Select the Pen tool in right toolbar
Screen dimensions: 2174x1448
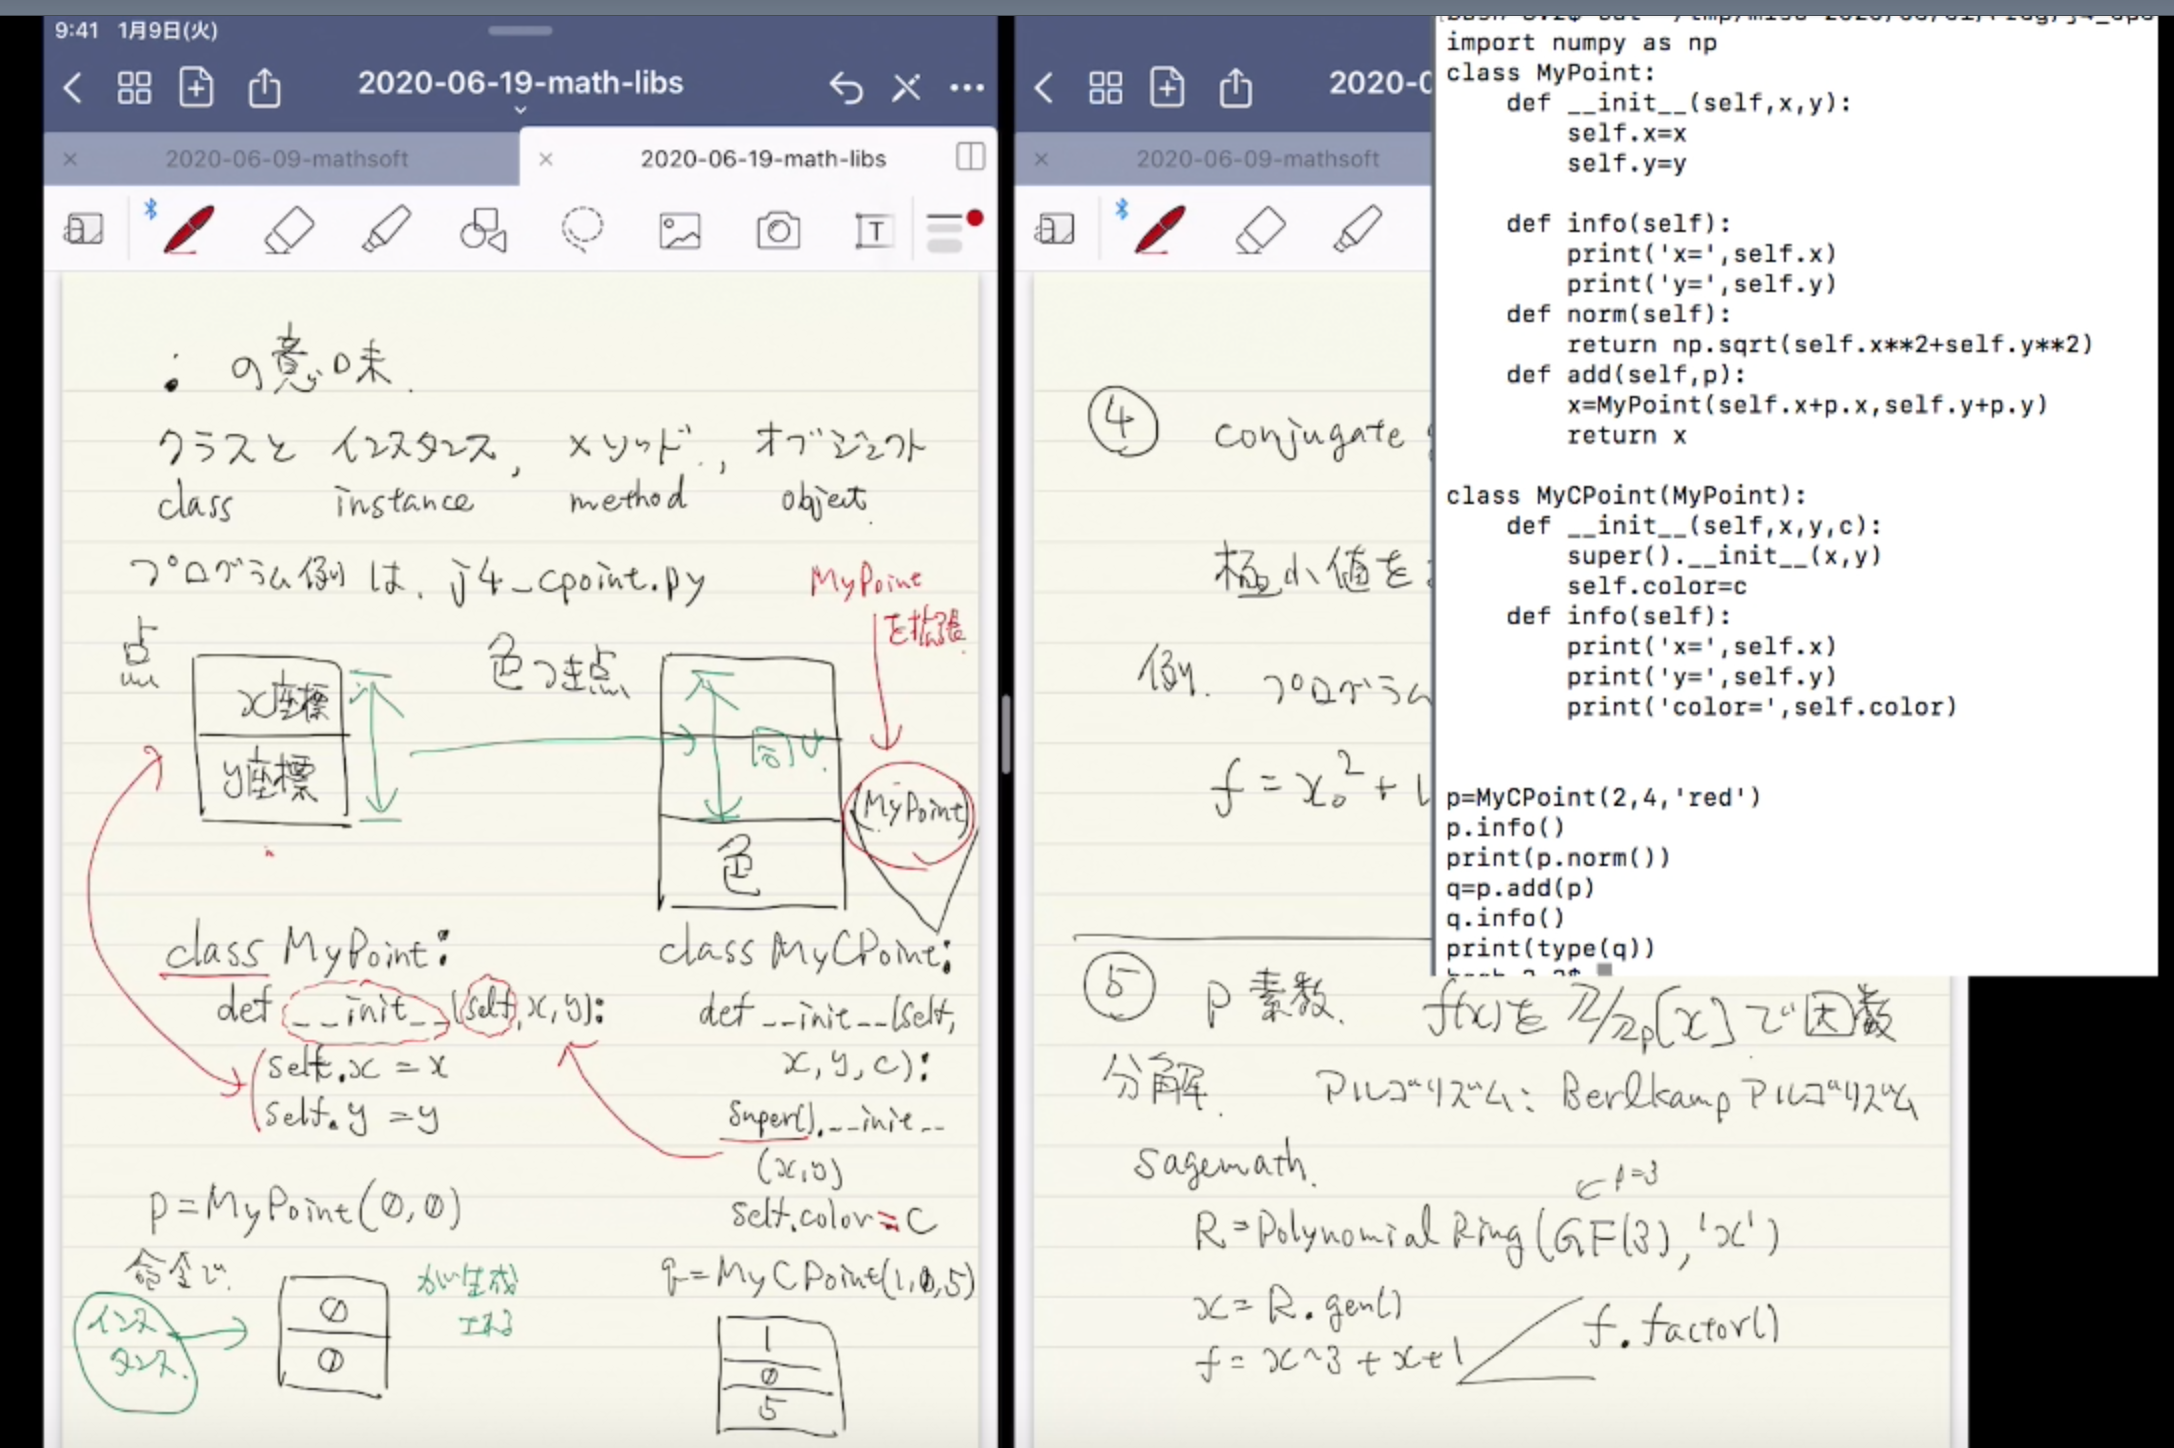1158,229
